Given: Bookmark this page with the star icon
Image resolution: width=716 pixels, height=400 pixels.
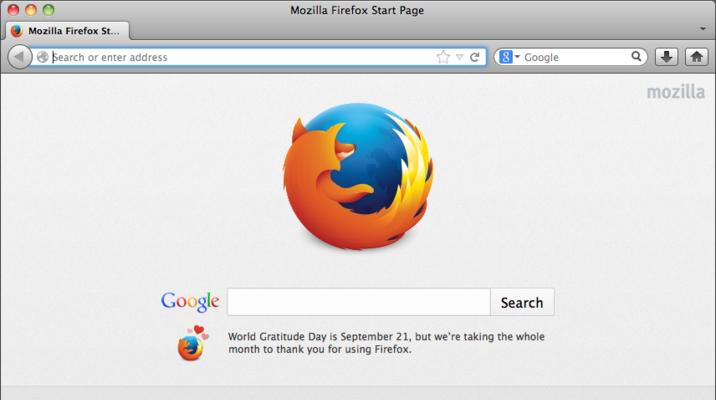Looking at the screenshot, I should pos(443,57).
